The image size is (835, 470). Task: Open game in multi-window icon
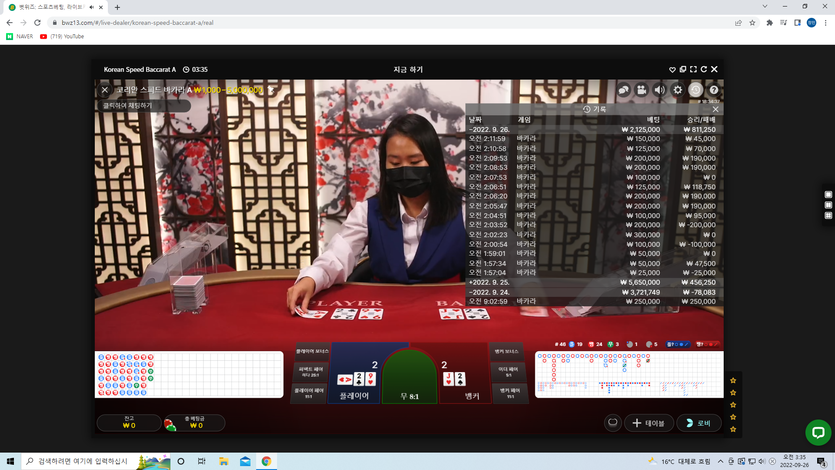(x=683, y=69)
